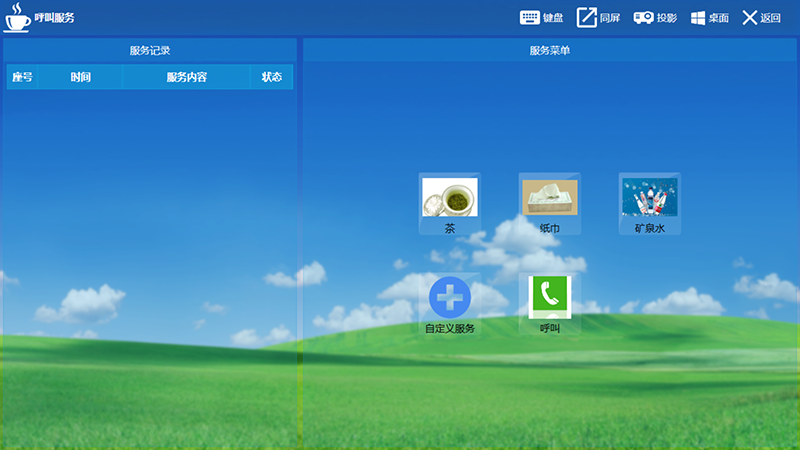Click the 状态 column header

271,77
